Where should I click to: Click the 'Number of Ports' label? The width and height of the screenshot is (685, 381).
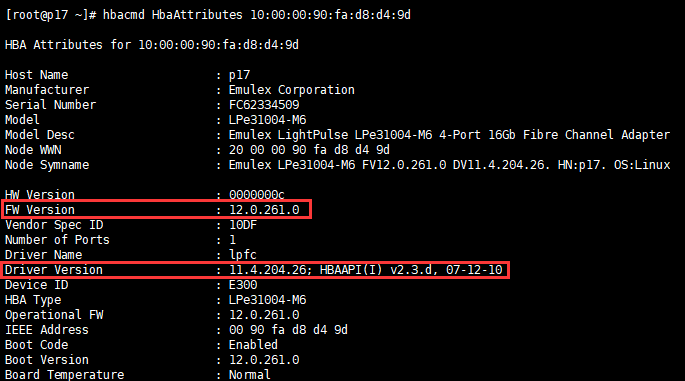[57, 240]
